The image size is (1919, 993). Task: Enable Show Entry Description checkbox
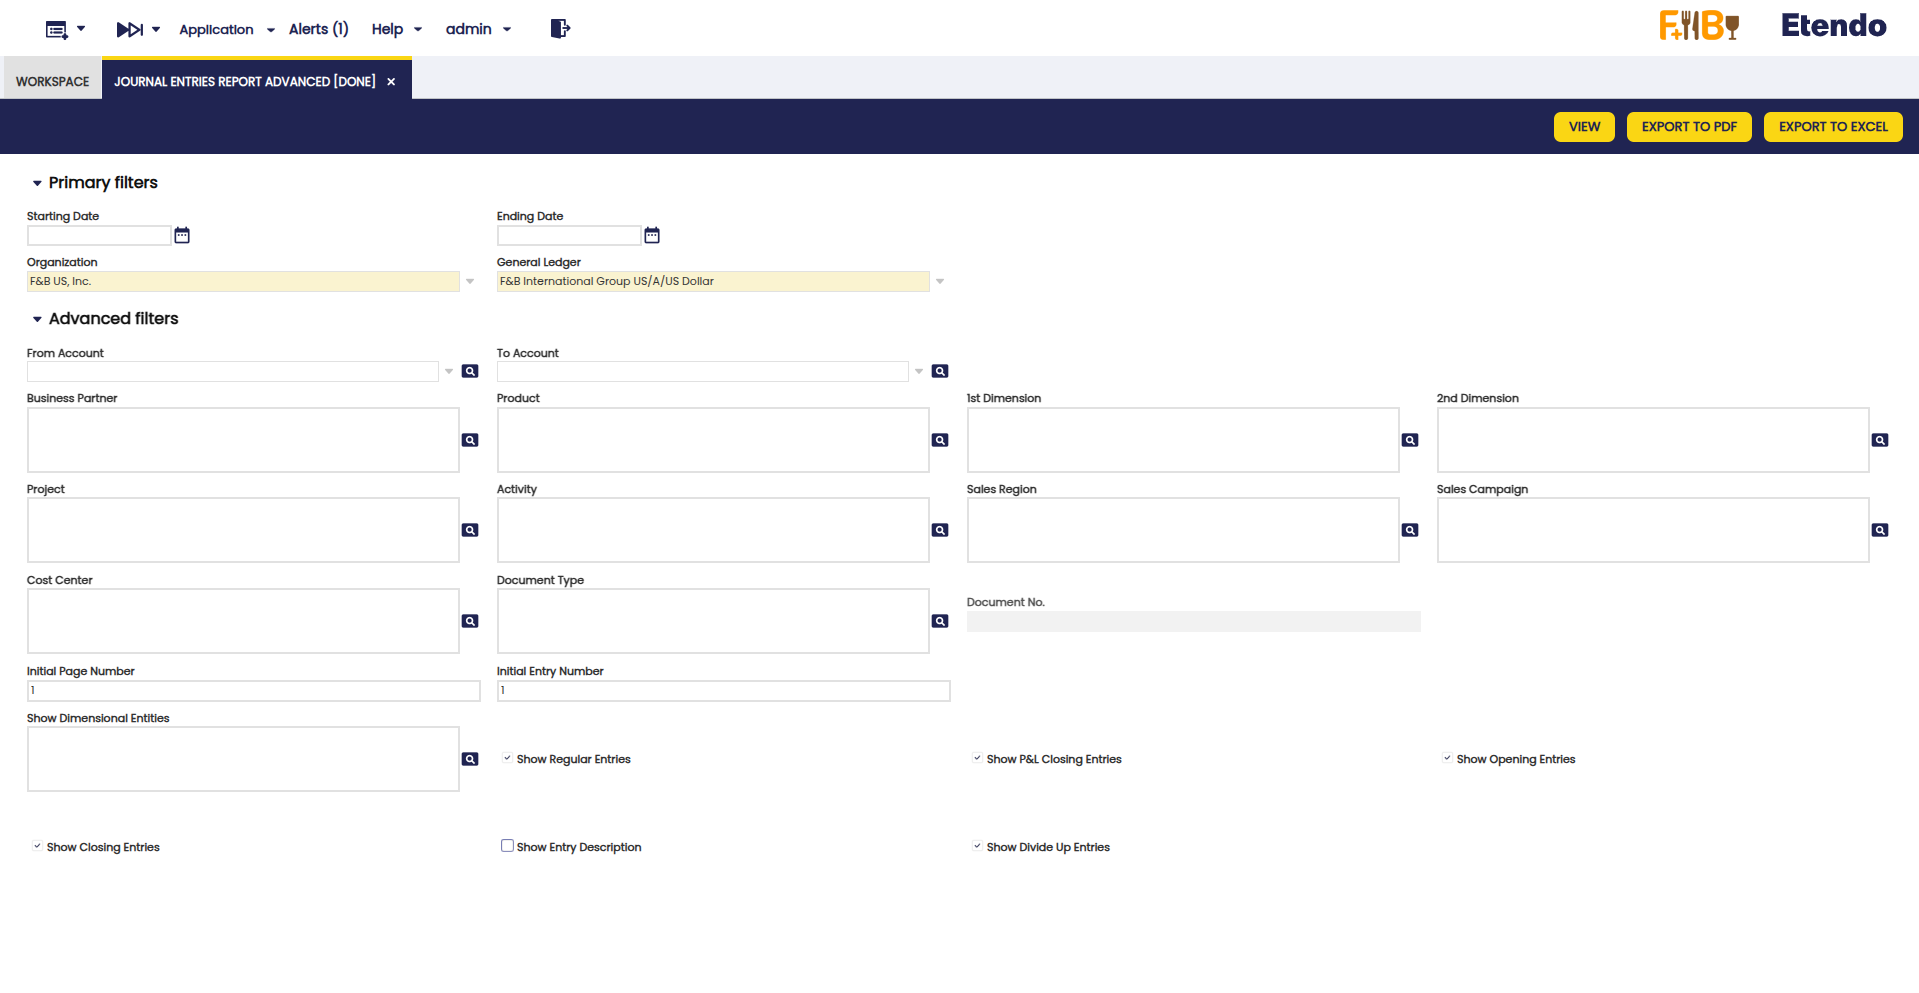(x=507, y=846)
